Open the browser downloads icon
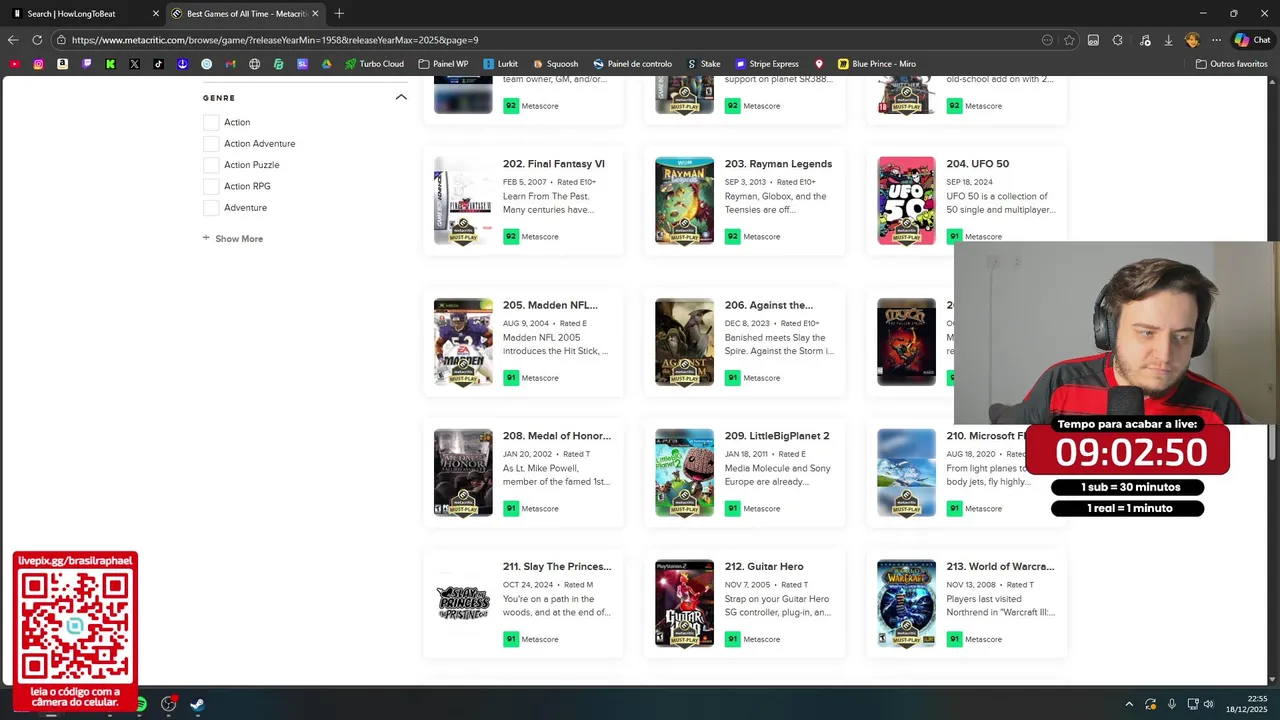The image size is (1280, 720). tap(1168, 40)
